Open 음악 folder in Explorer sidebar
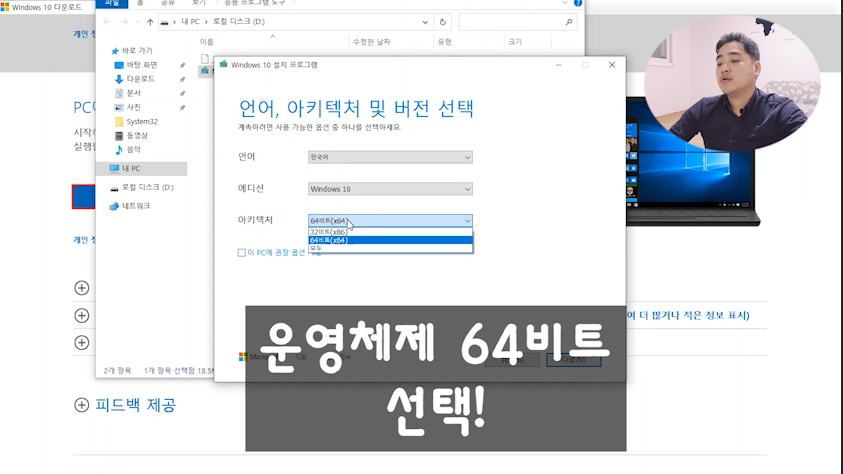The width and height of the screenshot is (843, 474). tap(133, 149)
